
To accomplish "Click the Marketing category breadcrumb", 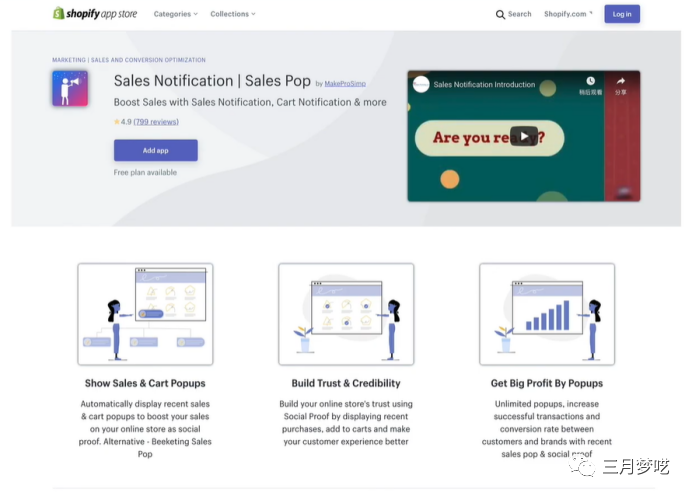I will pyautogui.click(x=70, y=60).
